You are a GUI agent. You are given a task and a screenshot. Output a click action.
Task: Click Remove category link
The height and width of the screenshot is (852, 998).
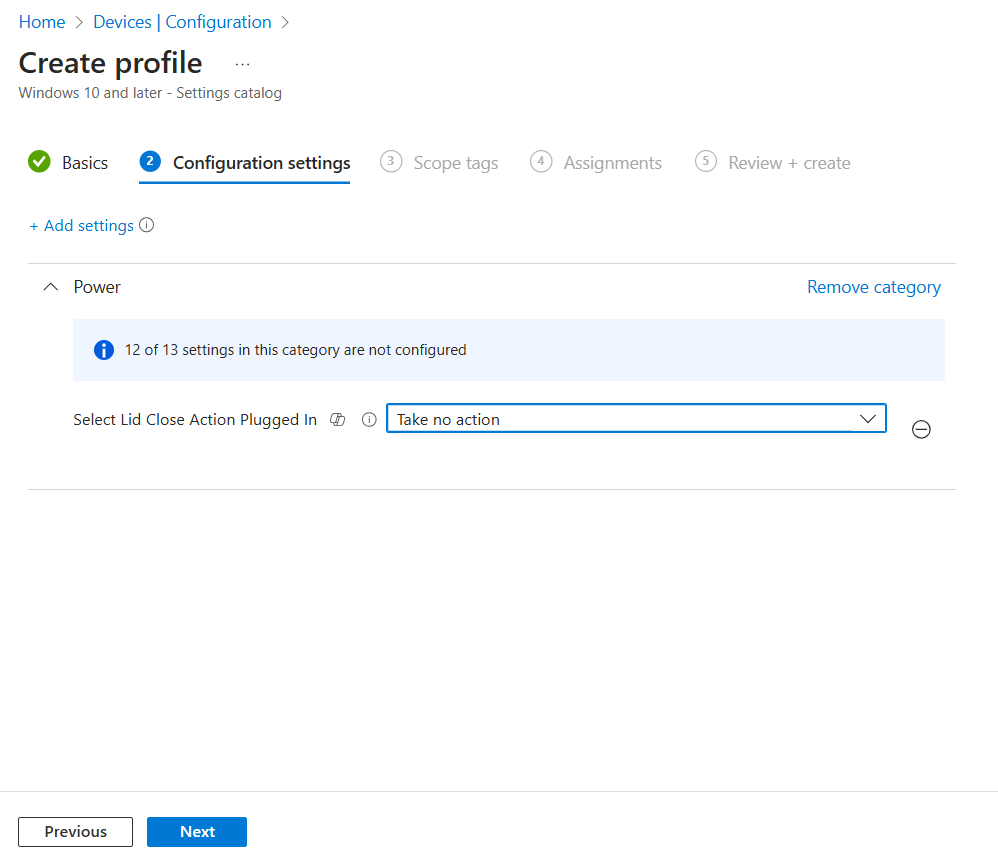[x=874, y=288]
